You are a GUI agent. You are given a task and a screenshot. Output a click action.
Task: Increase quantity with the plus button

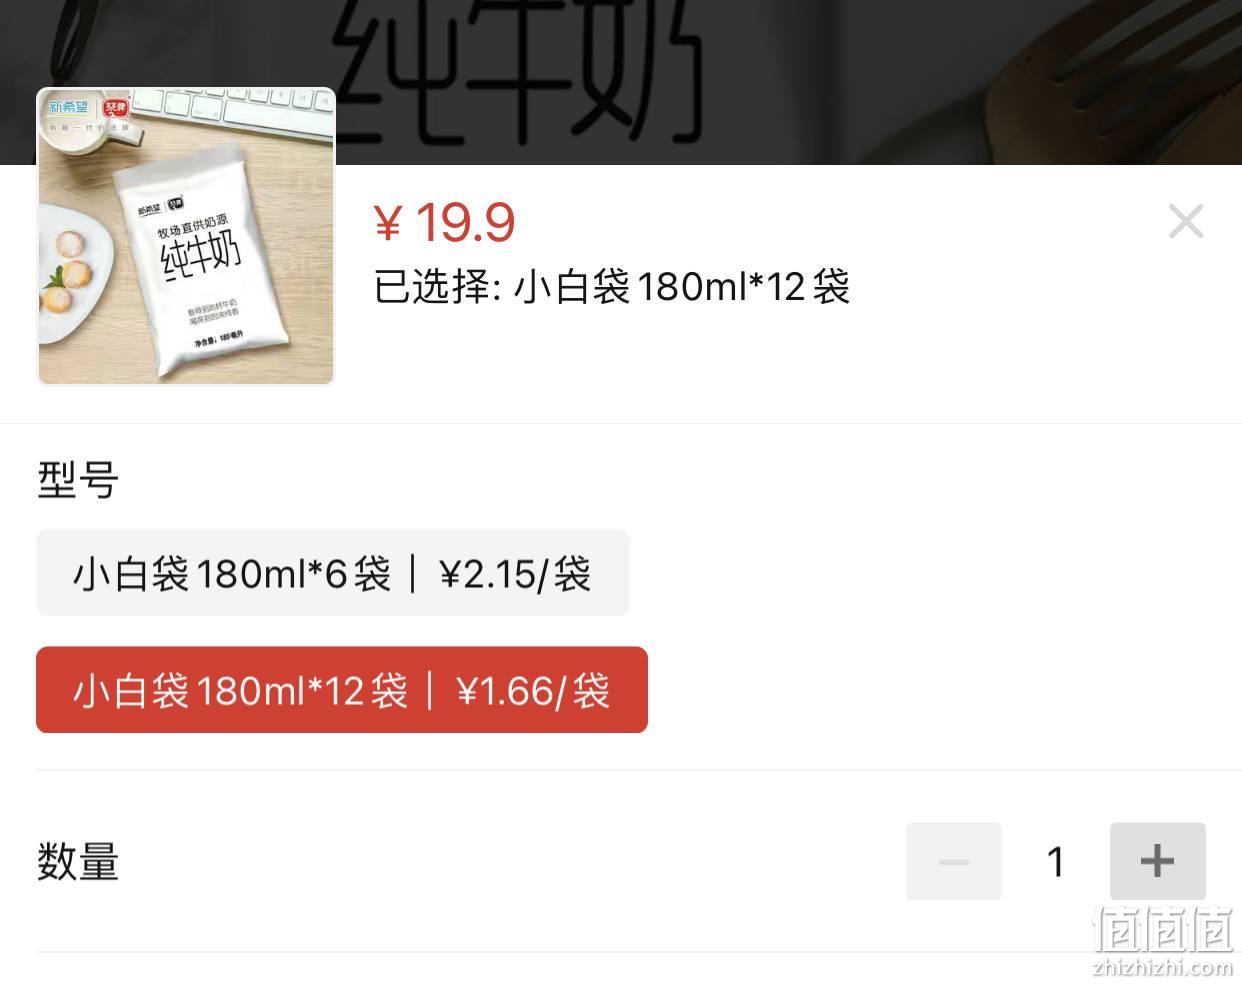(x=1157, y=861)
